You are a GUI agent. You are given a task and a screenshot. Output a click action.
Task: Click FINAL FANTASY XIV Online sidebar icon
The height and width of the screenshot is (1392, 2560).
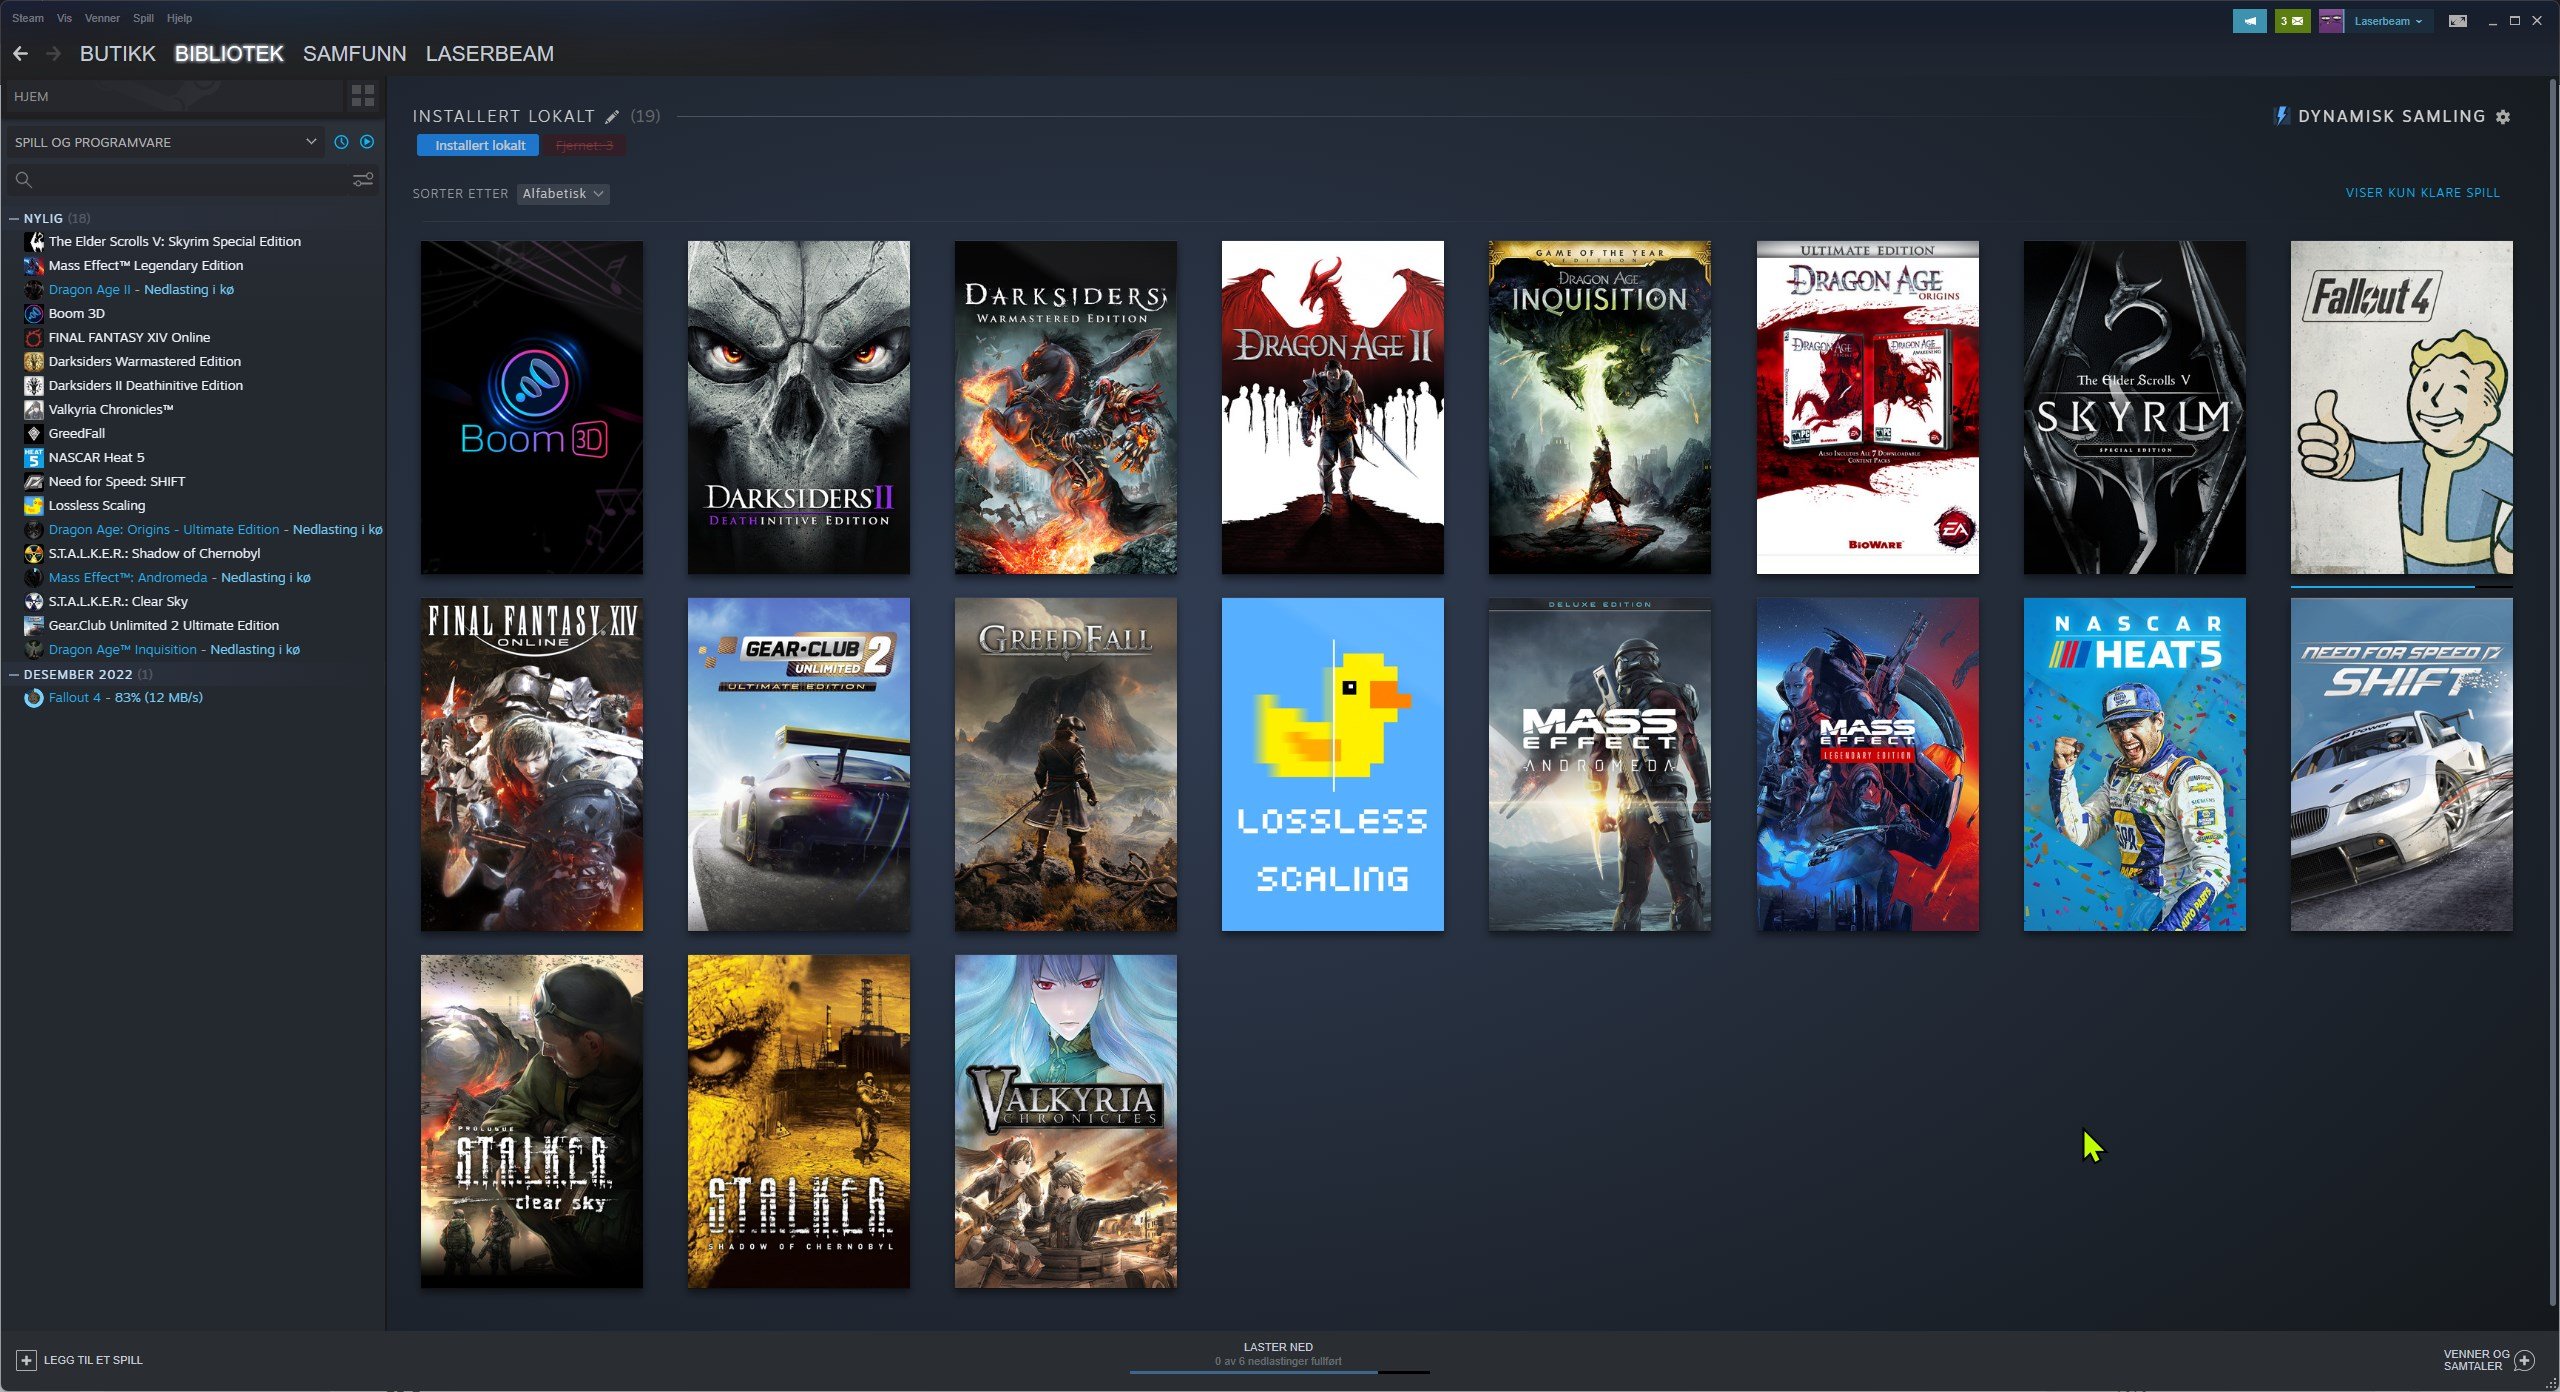click(34, 337)
